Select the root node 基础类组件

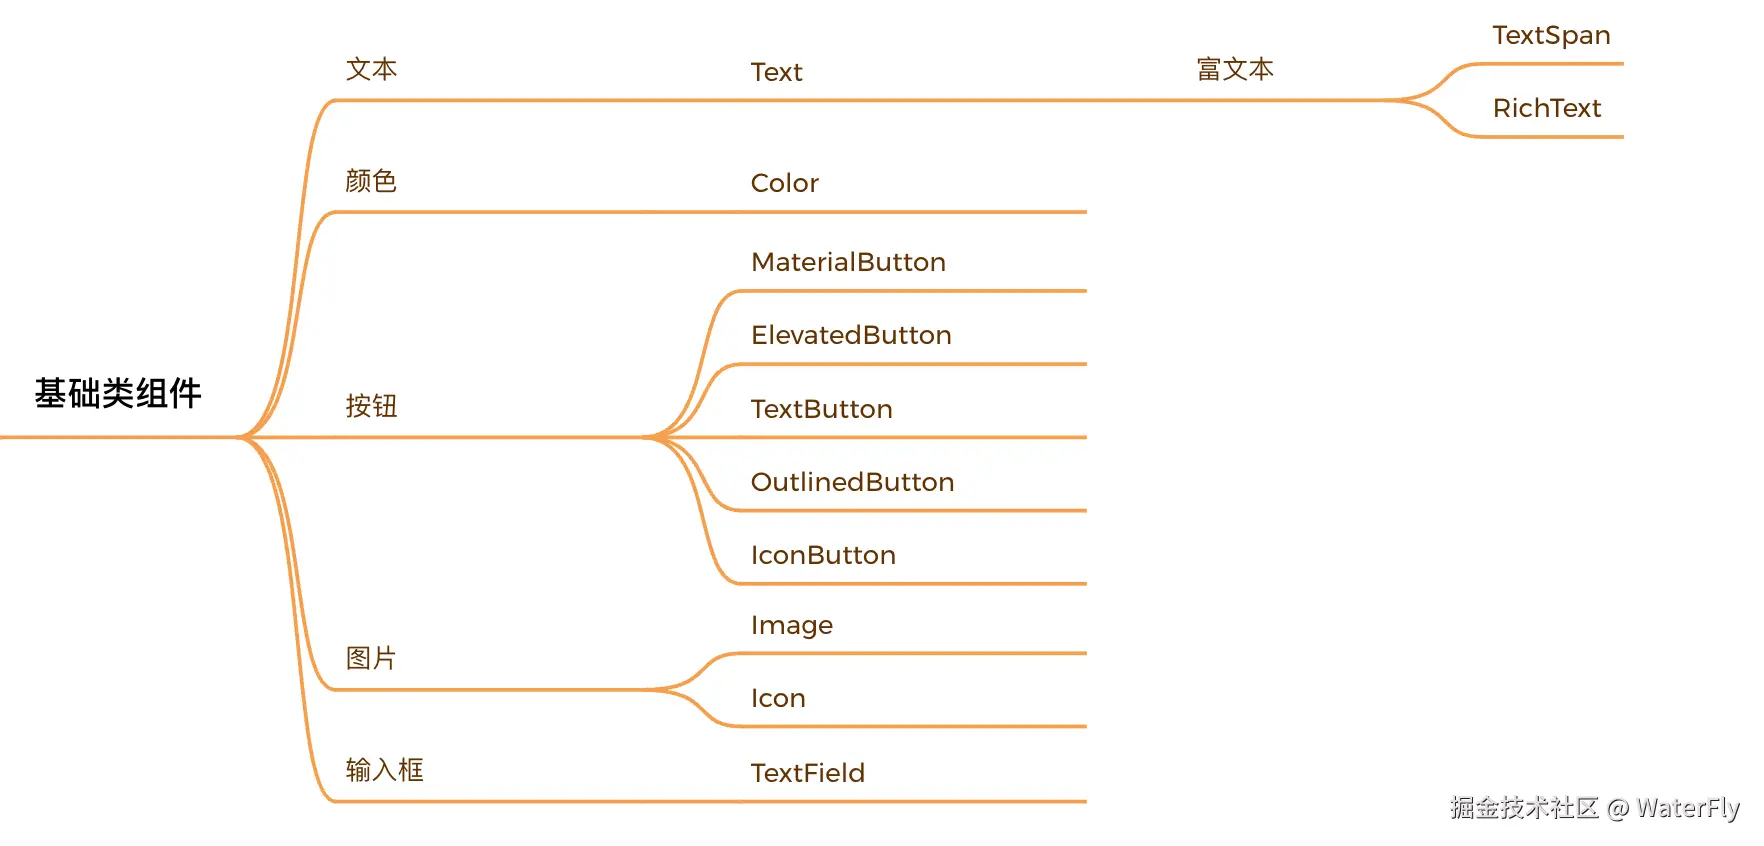(x=118, y=394)
